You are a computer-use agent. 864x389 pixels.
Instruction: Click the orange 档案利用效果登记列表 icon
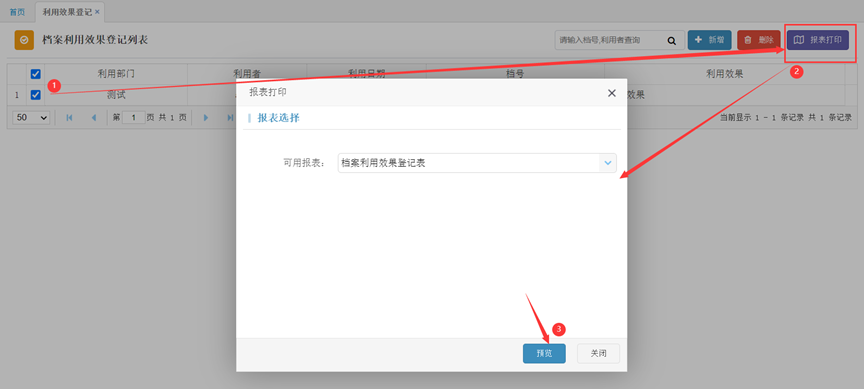[24, 40]
